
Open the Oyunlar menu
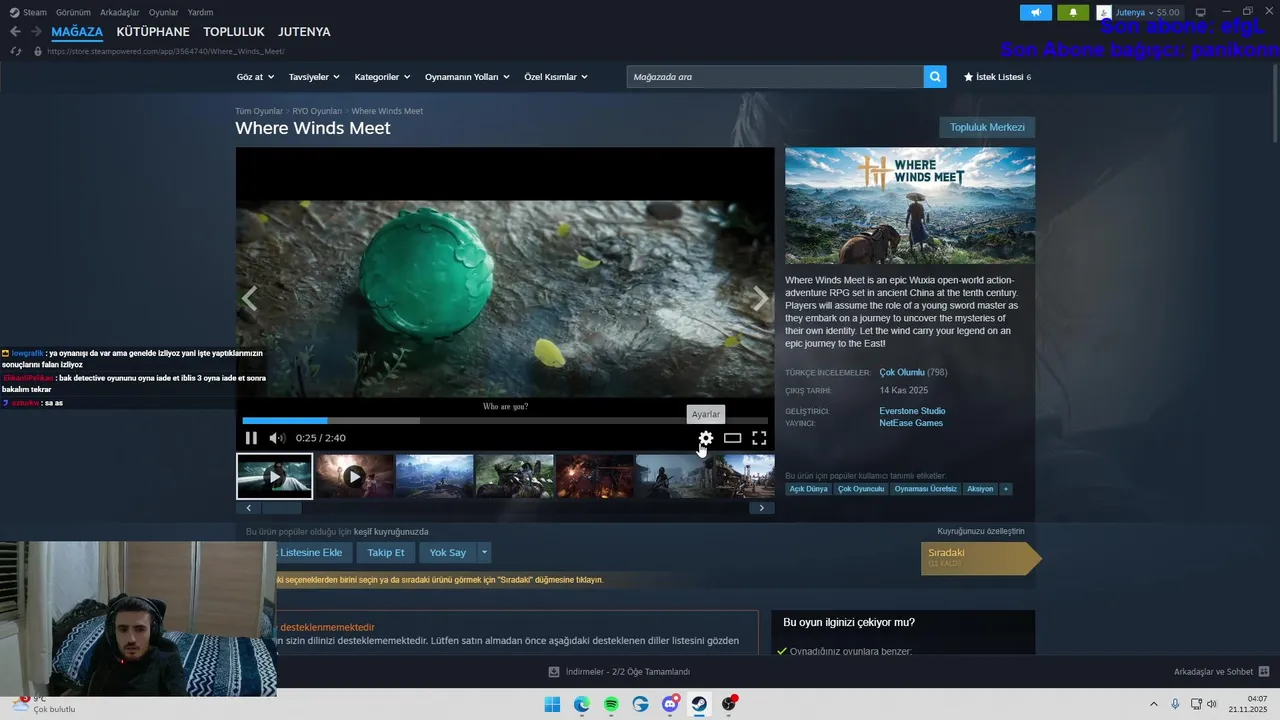(x=164, y=12)
